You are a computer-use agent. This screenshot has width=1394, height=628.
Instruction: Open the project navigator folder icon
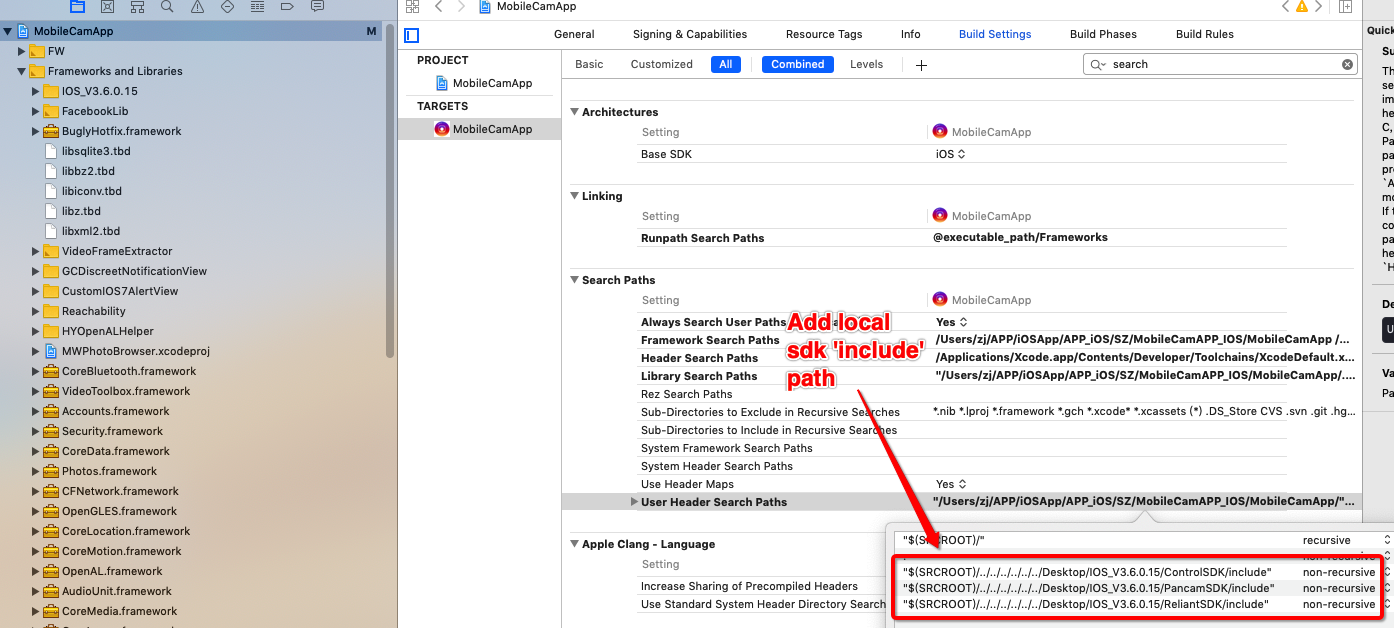(77, 6)
